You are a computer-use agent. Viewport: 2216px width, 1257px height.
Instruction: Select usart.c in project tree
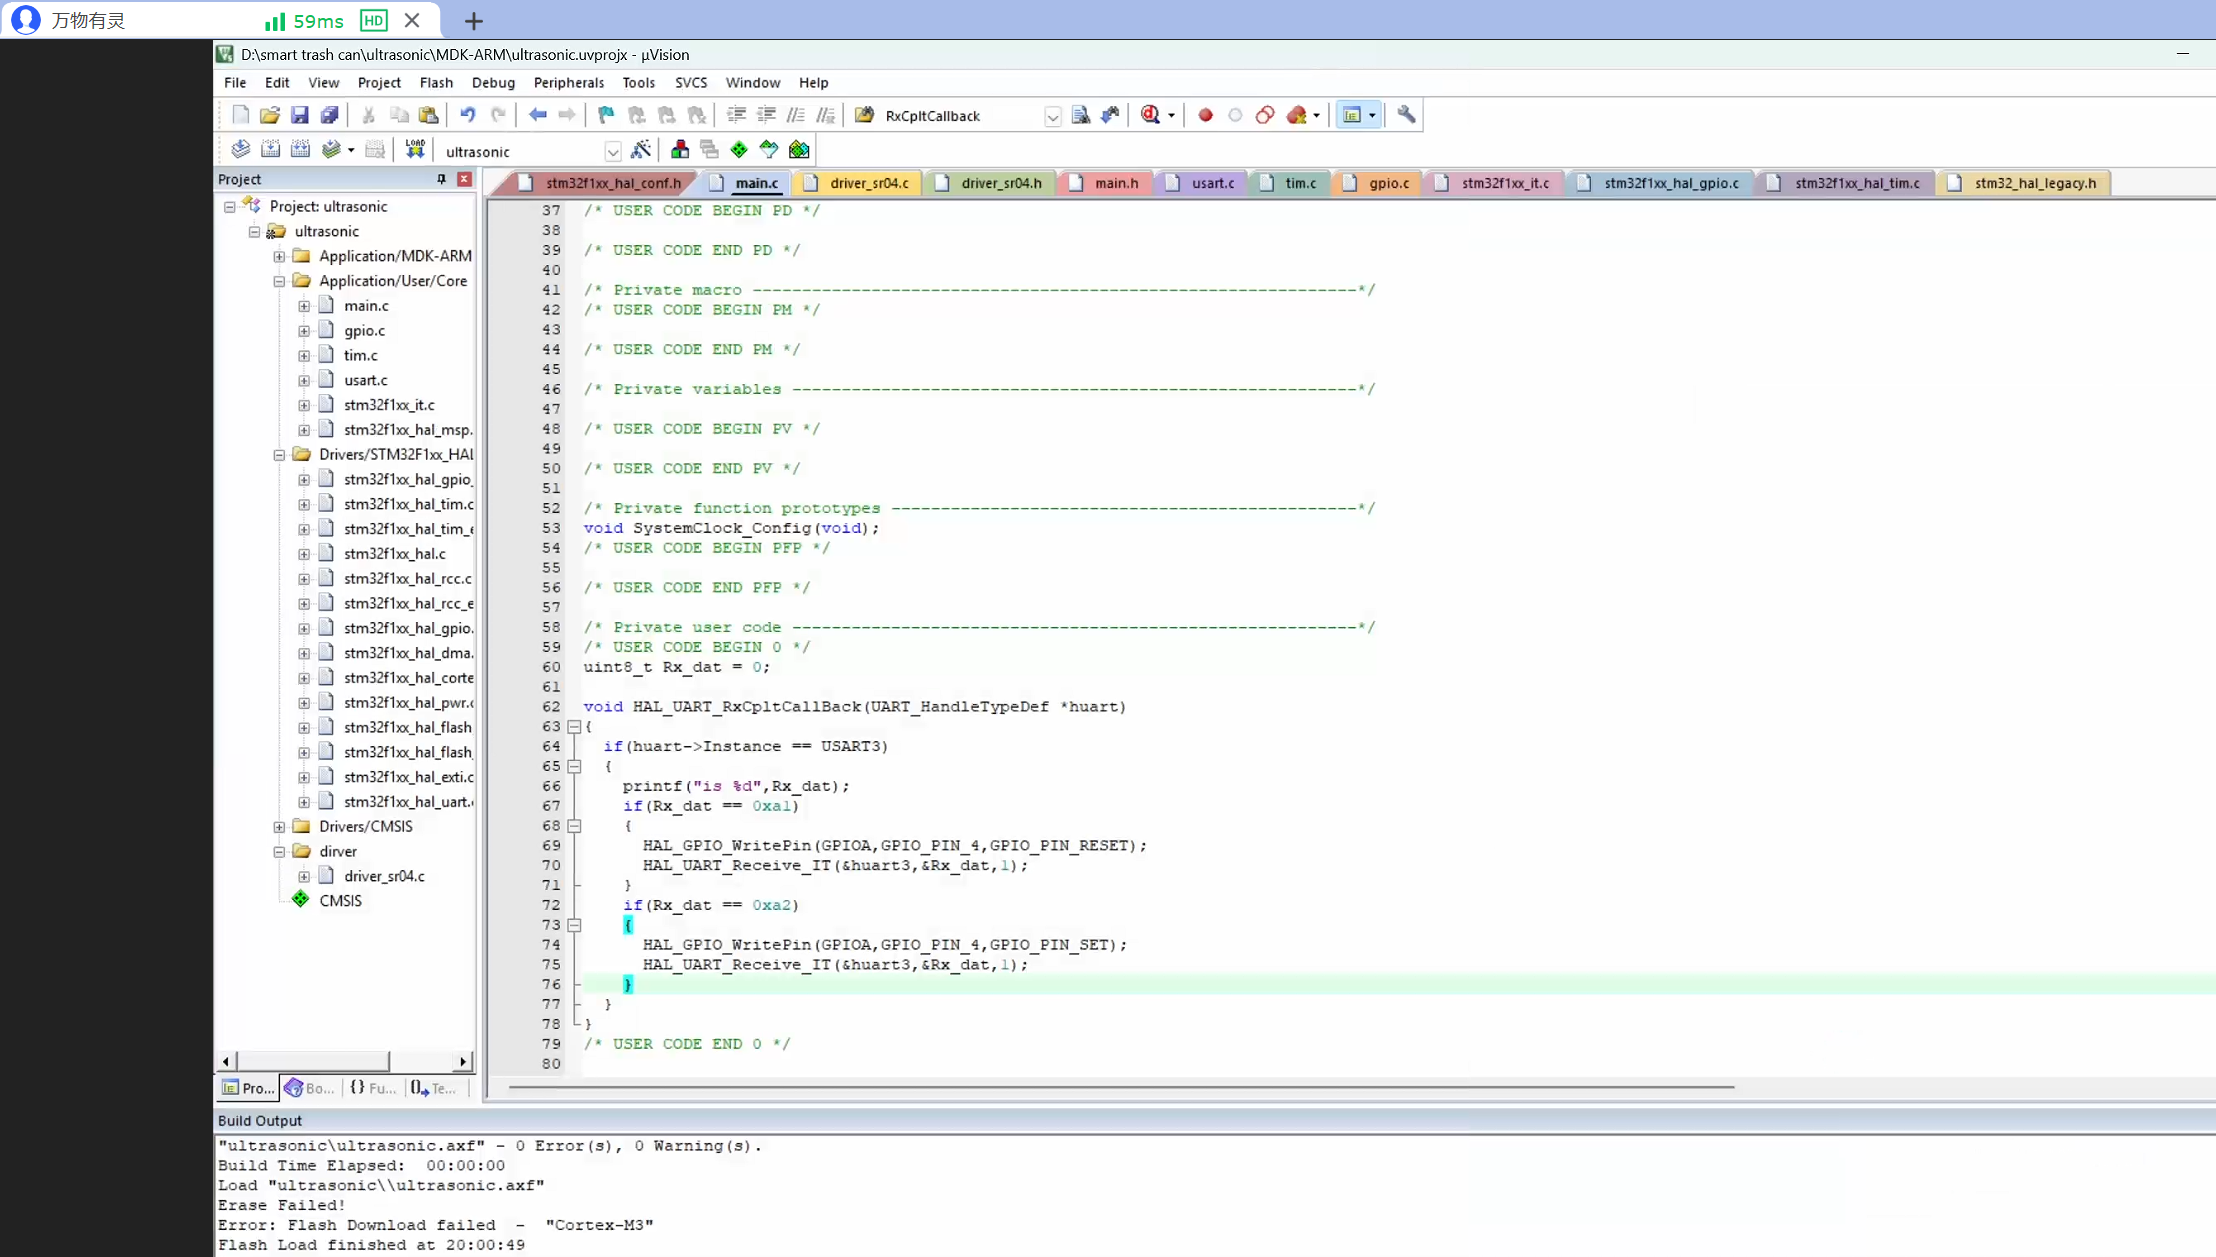pyautogui.click(x=365, y=380)
